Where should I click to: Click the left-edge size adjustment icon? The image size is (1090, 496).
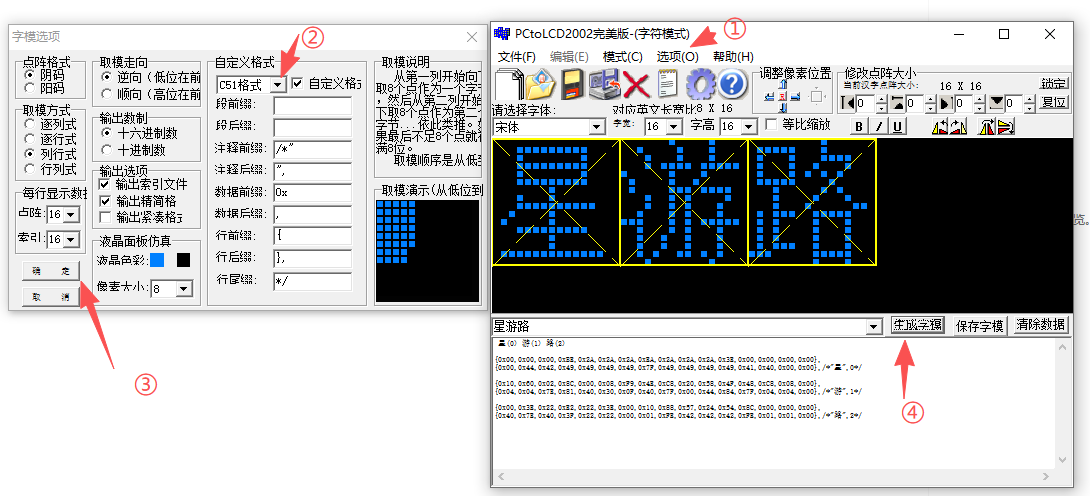tap(848, 104)
